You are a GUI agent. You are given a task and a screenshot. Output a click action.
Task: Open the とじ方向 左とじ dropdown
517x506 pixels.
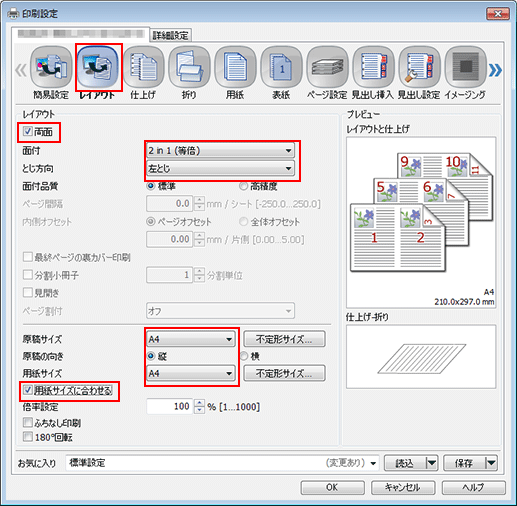220,169
